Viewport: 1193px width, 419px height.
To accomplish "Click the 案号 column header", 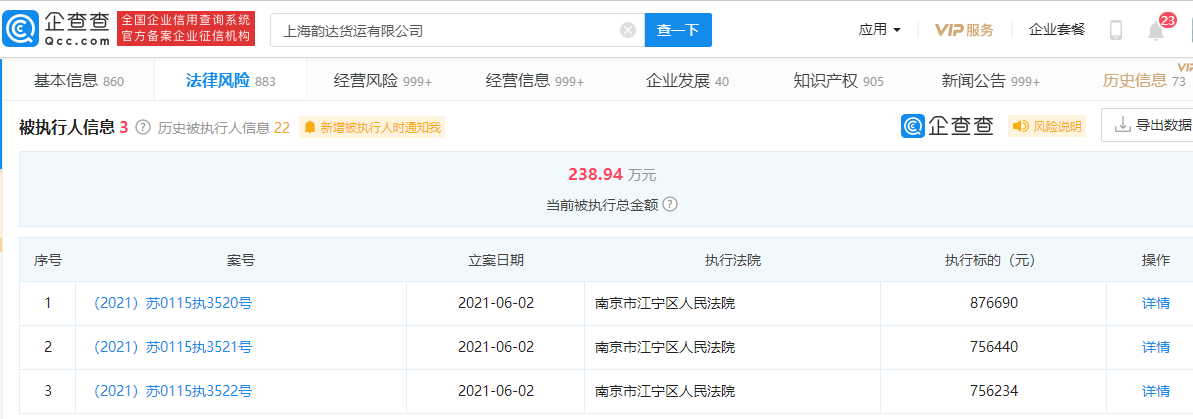I will [x=240, y=260].
